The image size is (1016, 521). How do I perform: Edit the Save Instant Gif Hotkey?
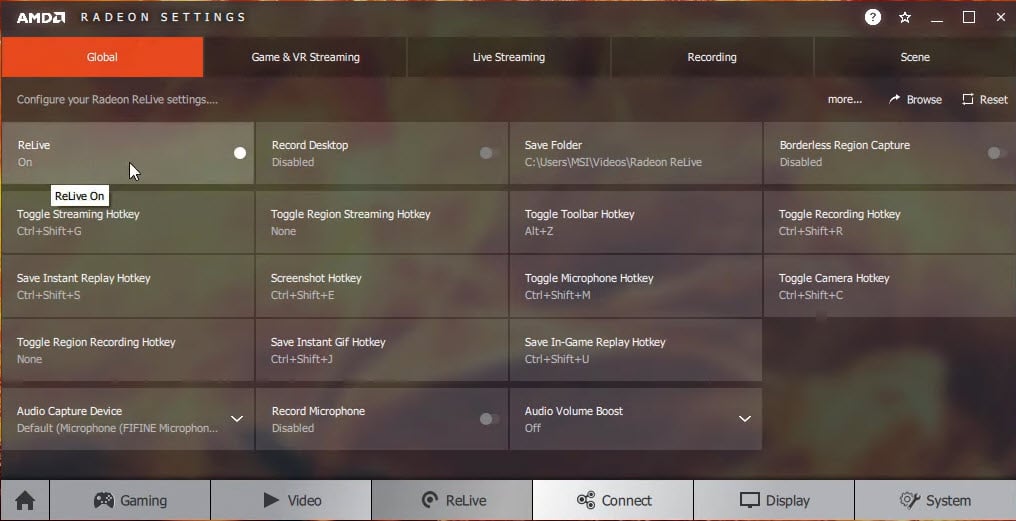click(382, 350)
